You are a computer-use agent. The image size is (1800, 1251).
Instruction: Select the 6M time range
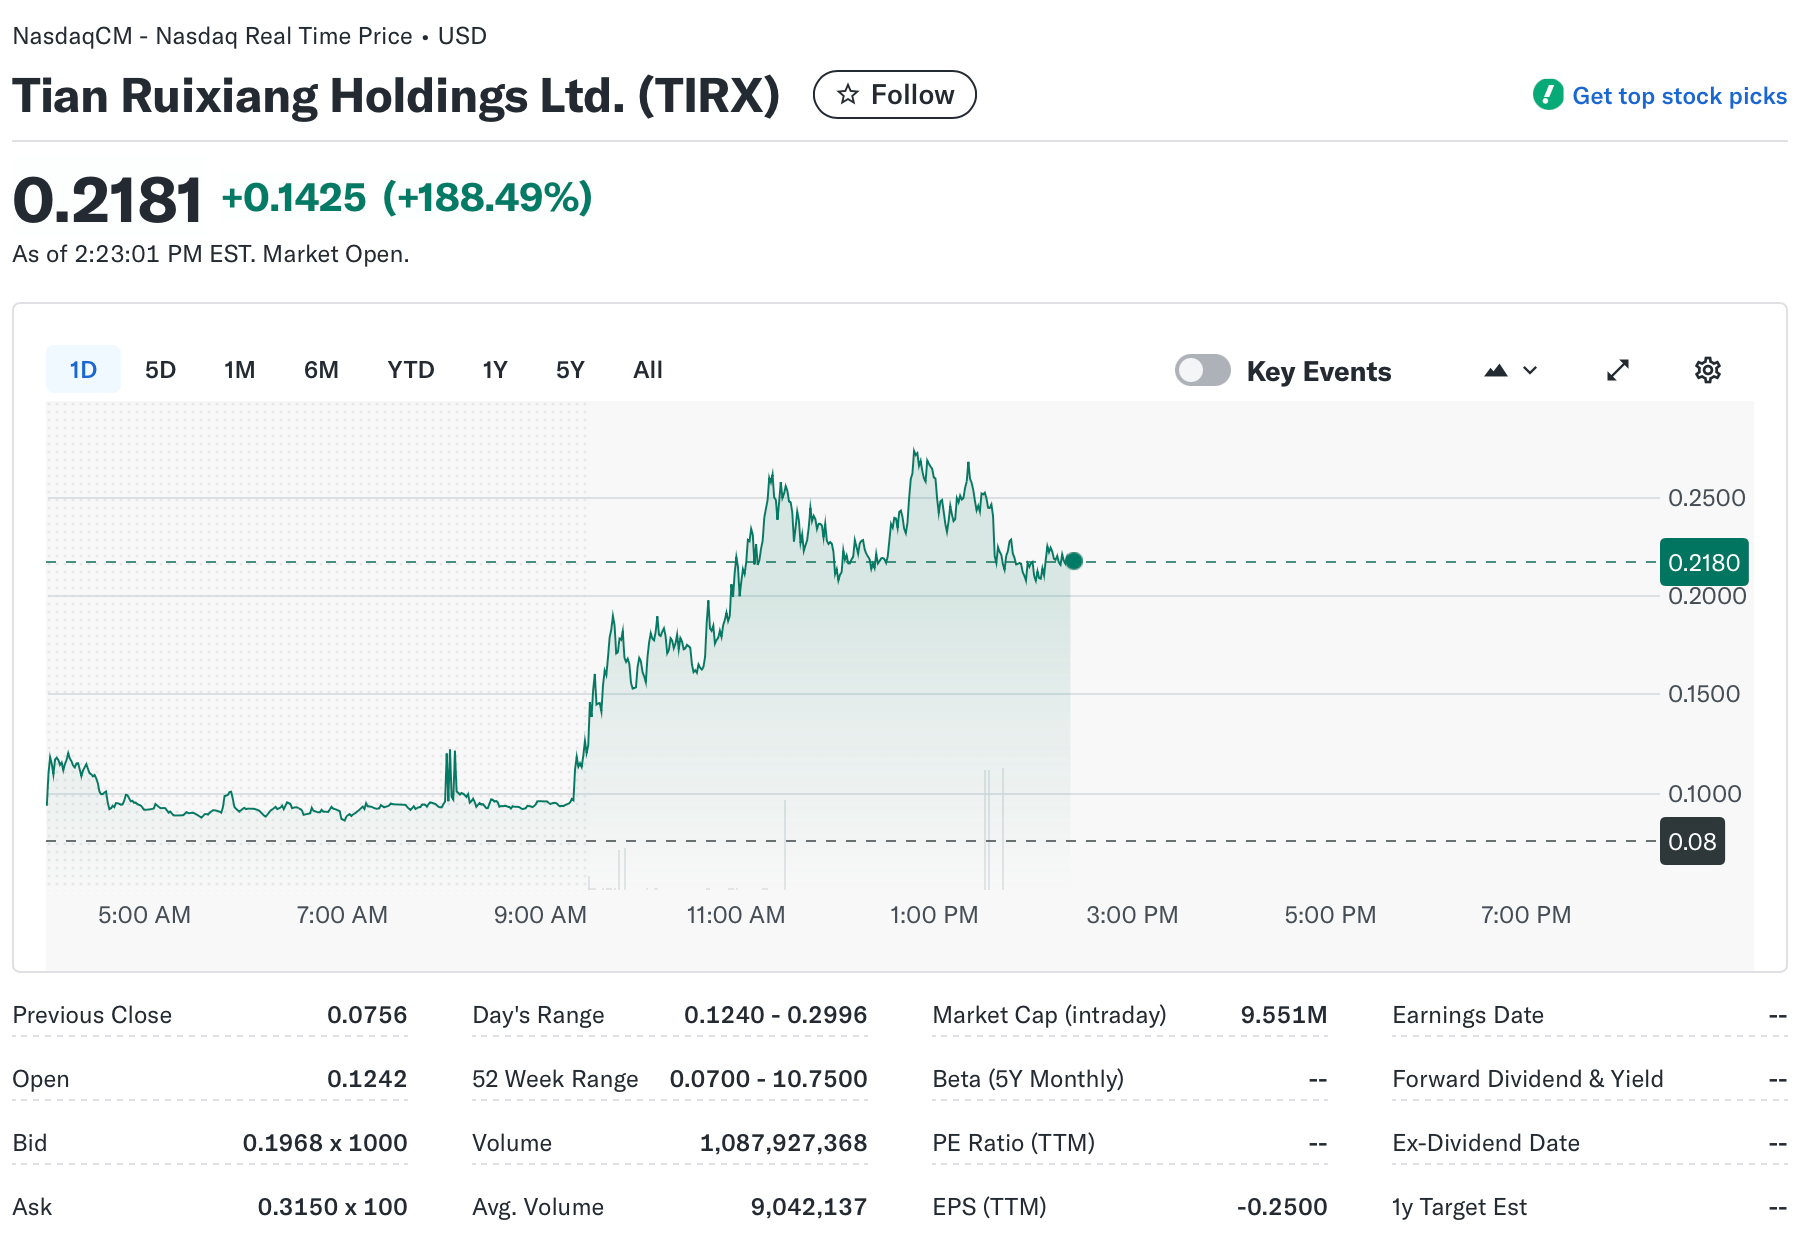[x=321, y=369]
